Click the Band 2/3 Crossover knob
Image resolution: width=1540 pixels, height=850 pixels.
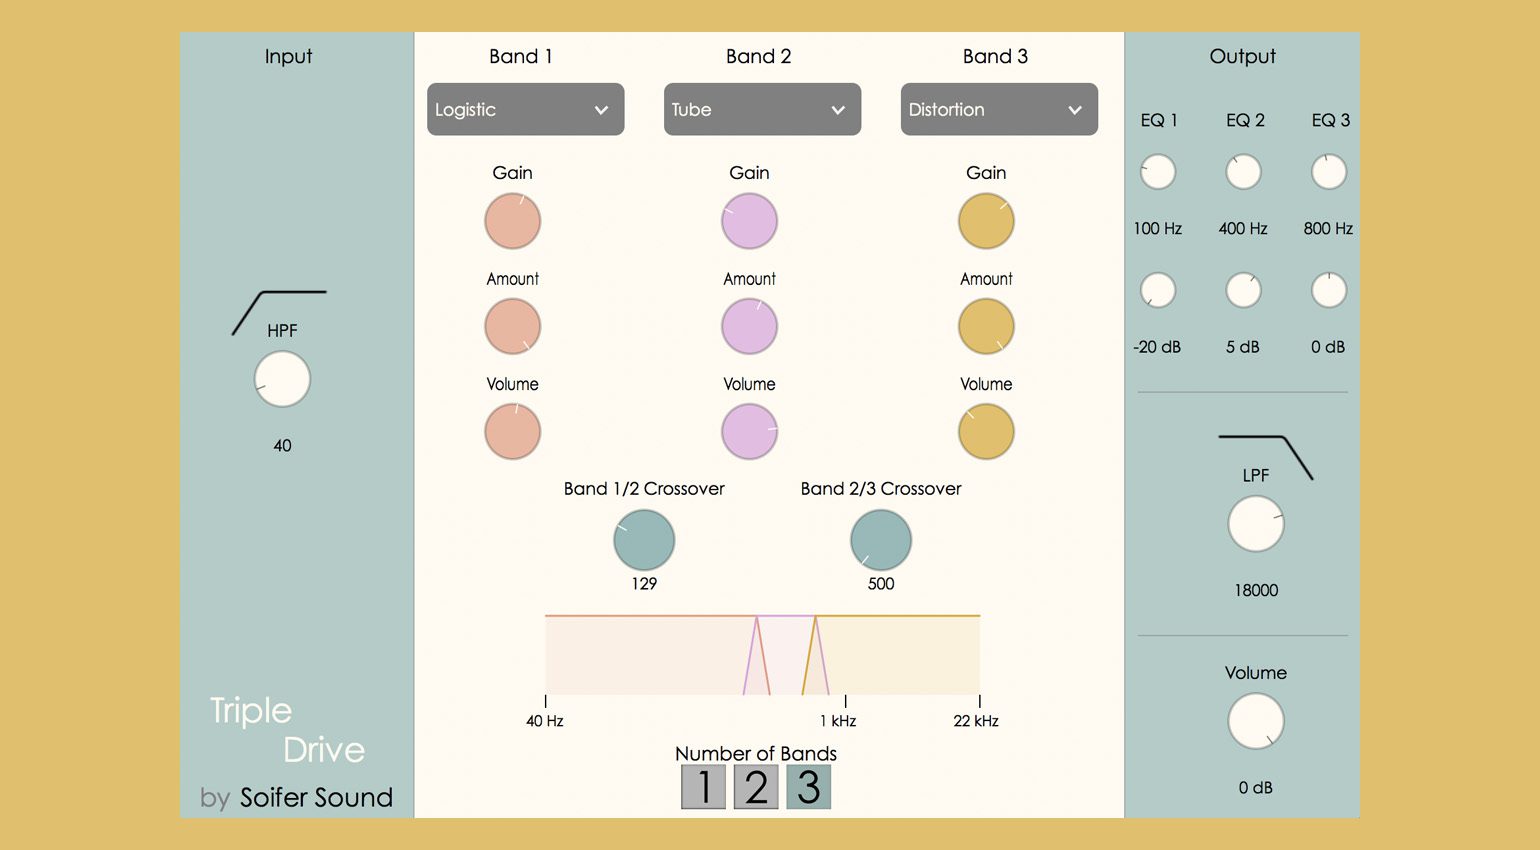(881, 540)
